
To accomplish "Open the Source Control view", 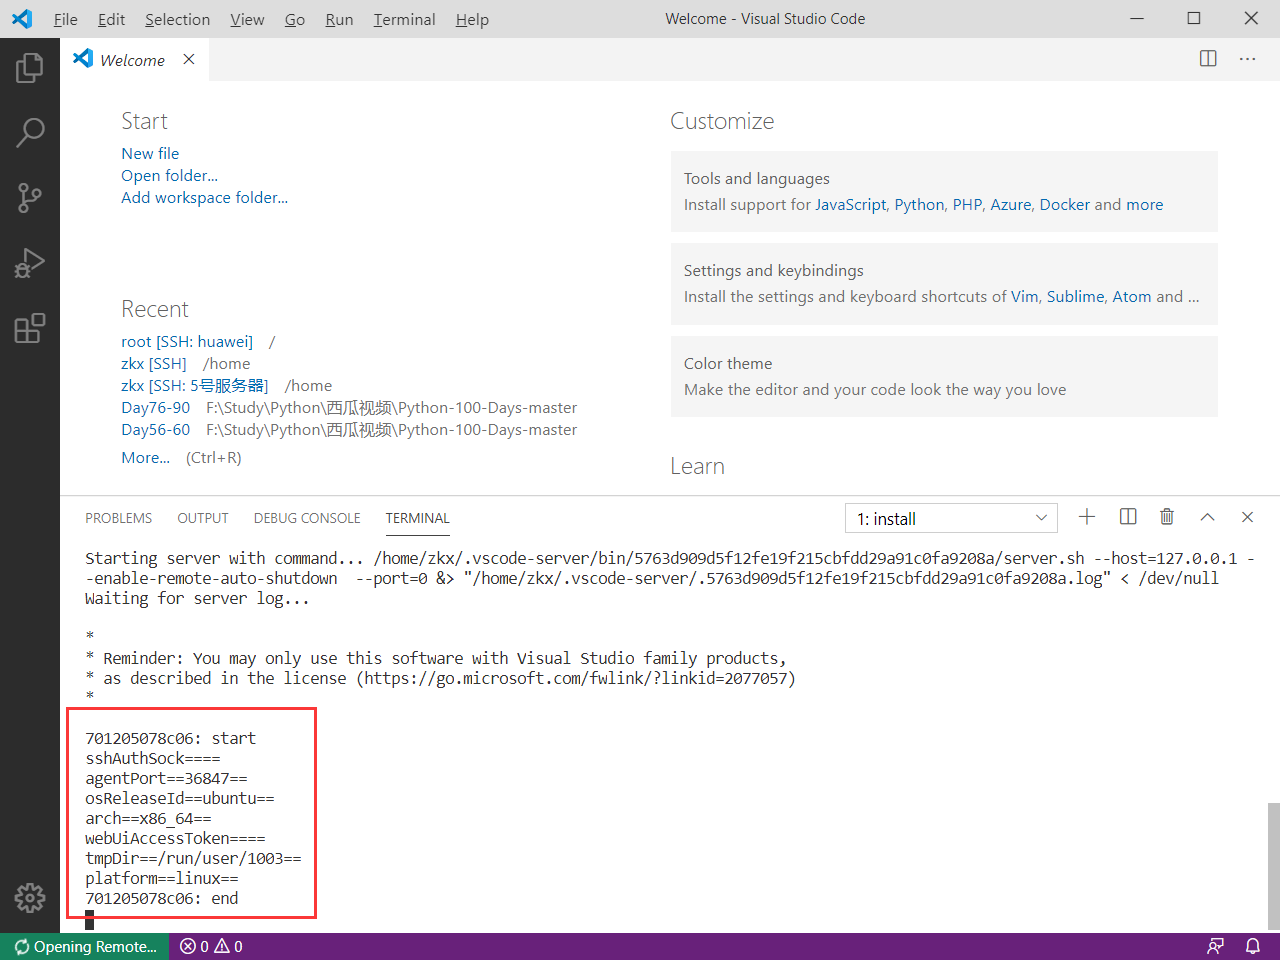I will tap(30, 198).
